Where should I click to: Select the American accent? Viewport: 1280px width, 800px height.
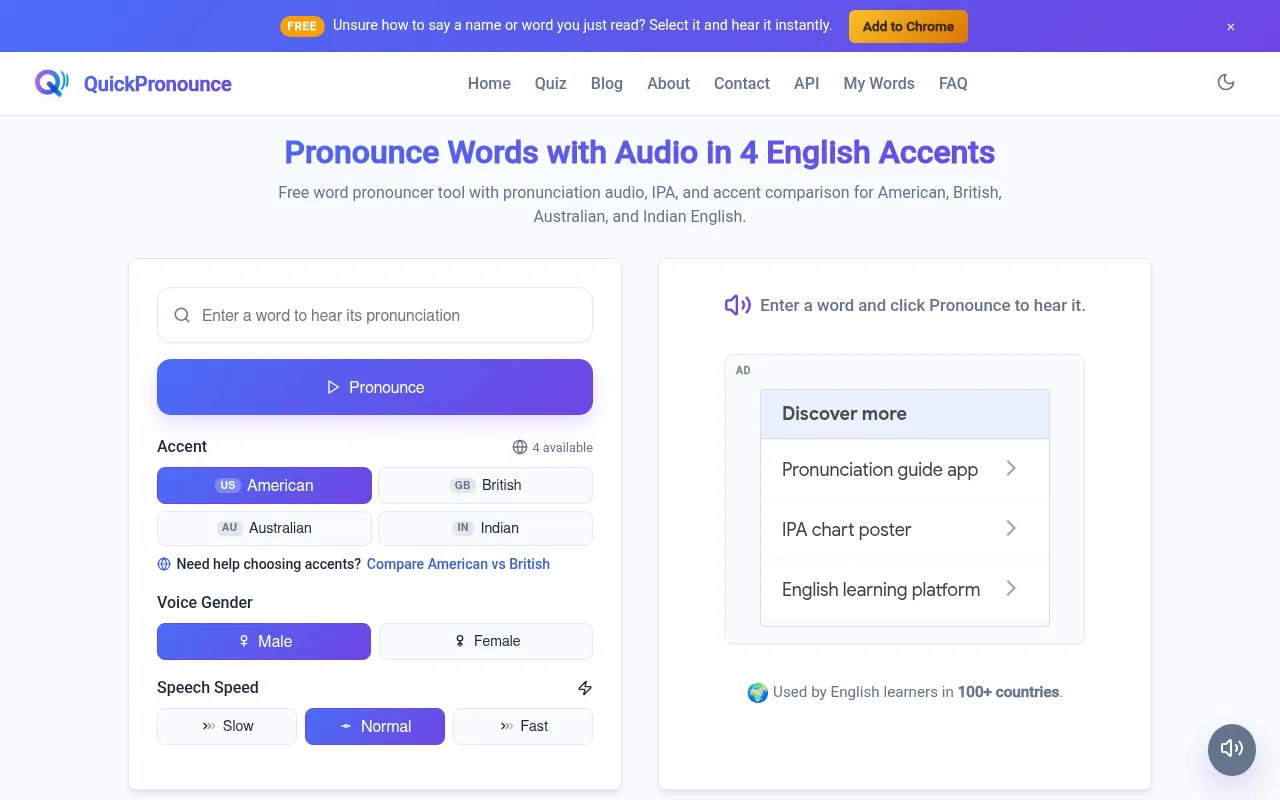pyautogui.click(x=264, y=486)
